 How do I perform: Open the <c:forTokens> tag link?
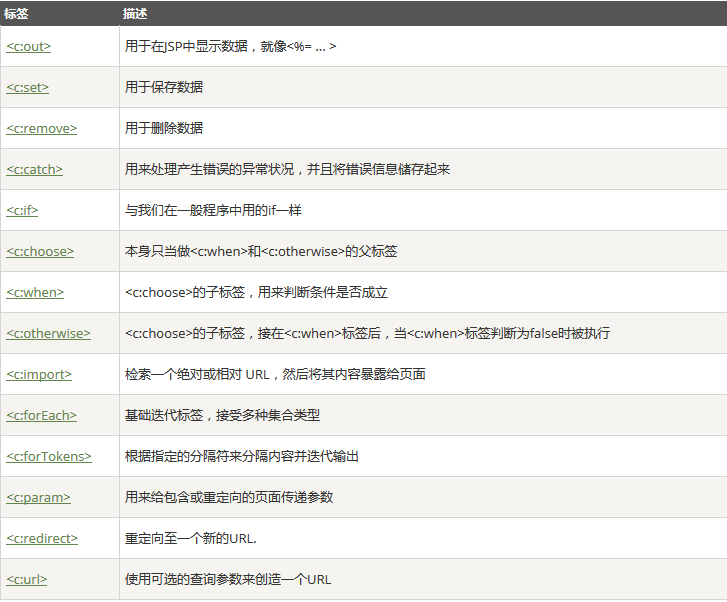coord(49,456)
